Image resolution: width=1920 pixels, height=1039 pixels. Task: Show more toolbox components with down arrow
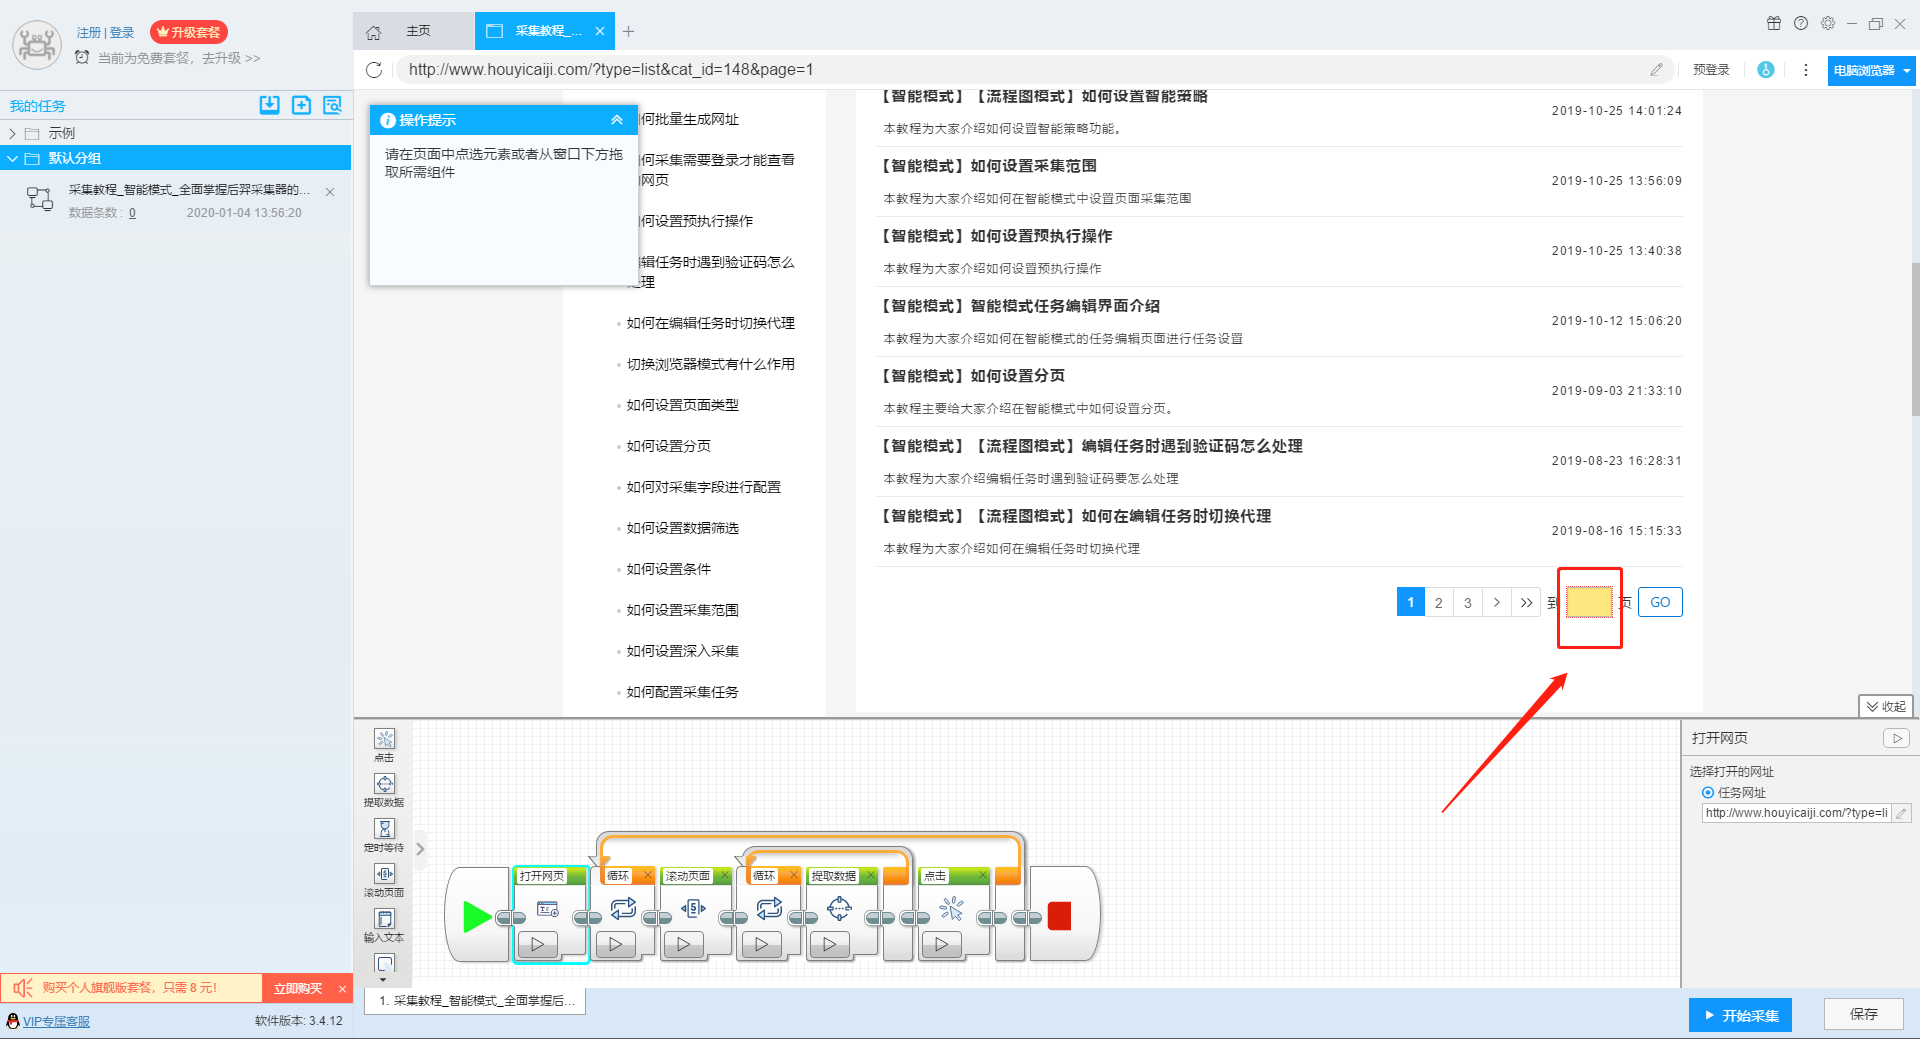pos(384,980)
